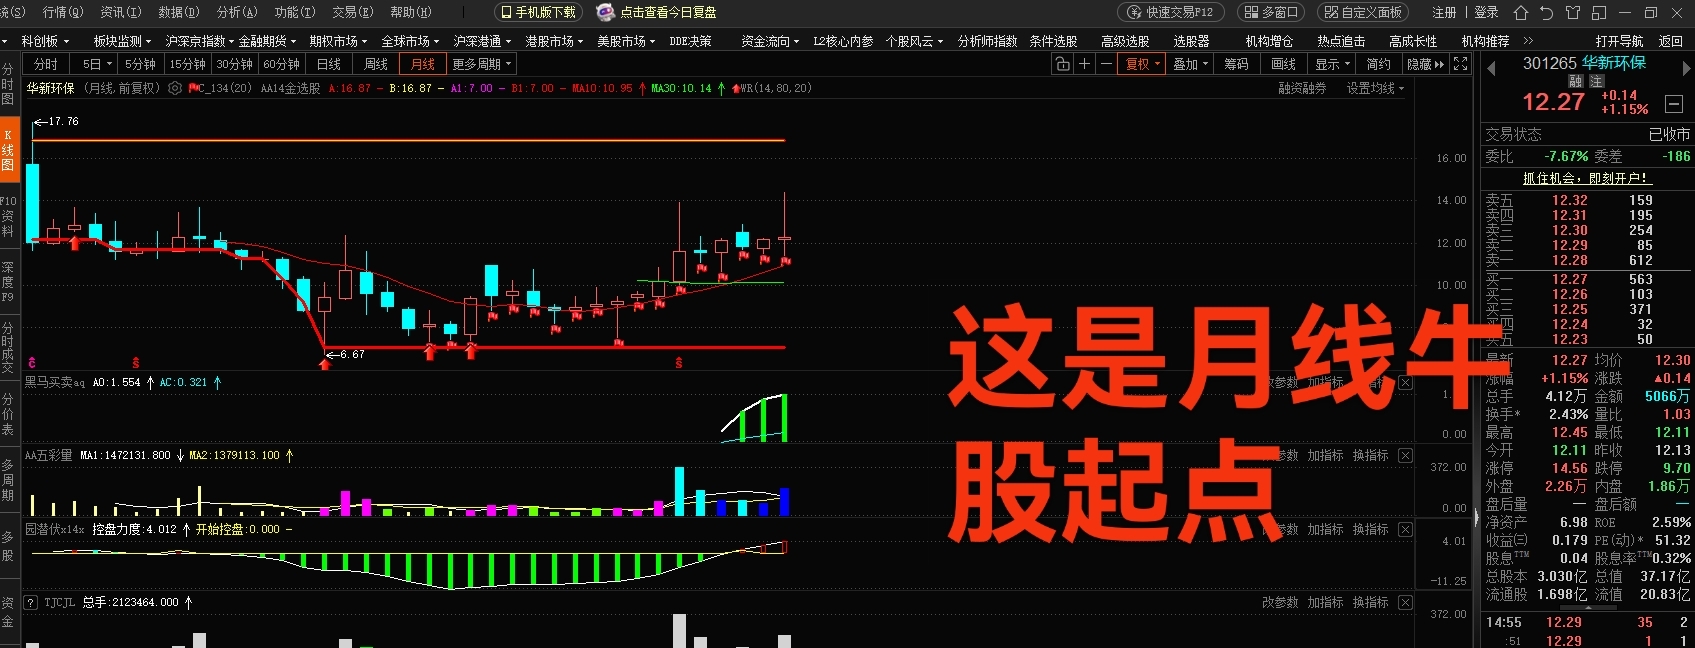Open the skin (shirt) icon
The width and height of the screenshot is (1695, 648).
point(1573,13)
